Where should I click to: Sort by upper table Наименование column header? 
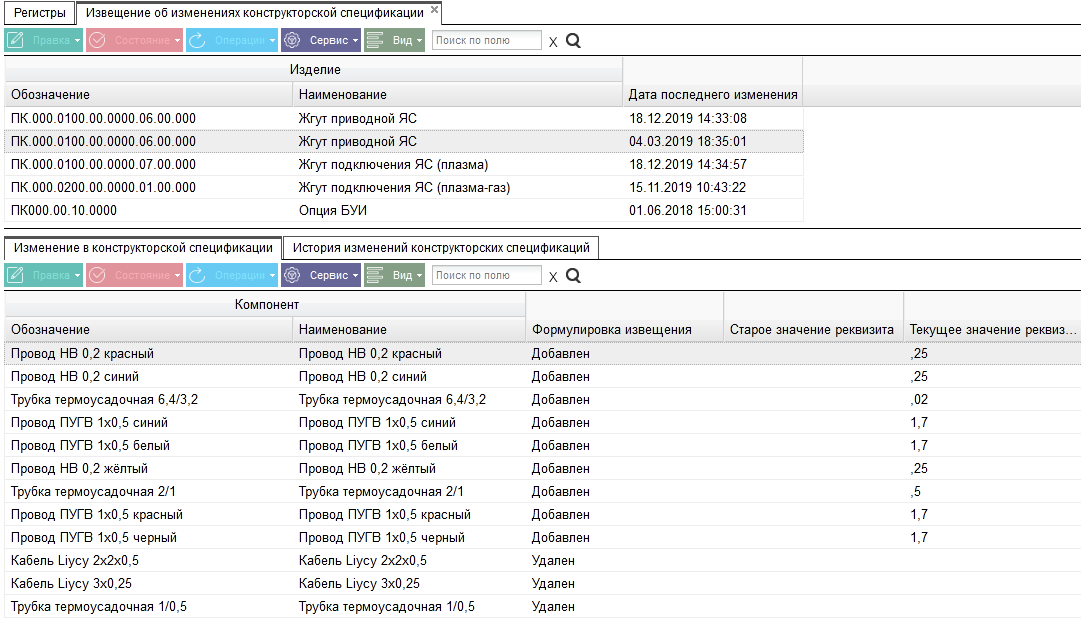[458, 94]
